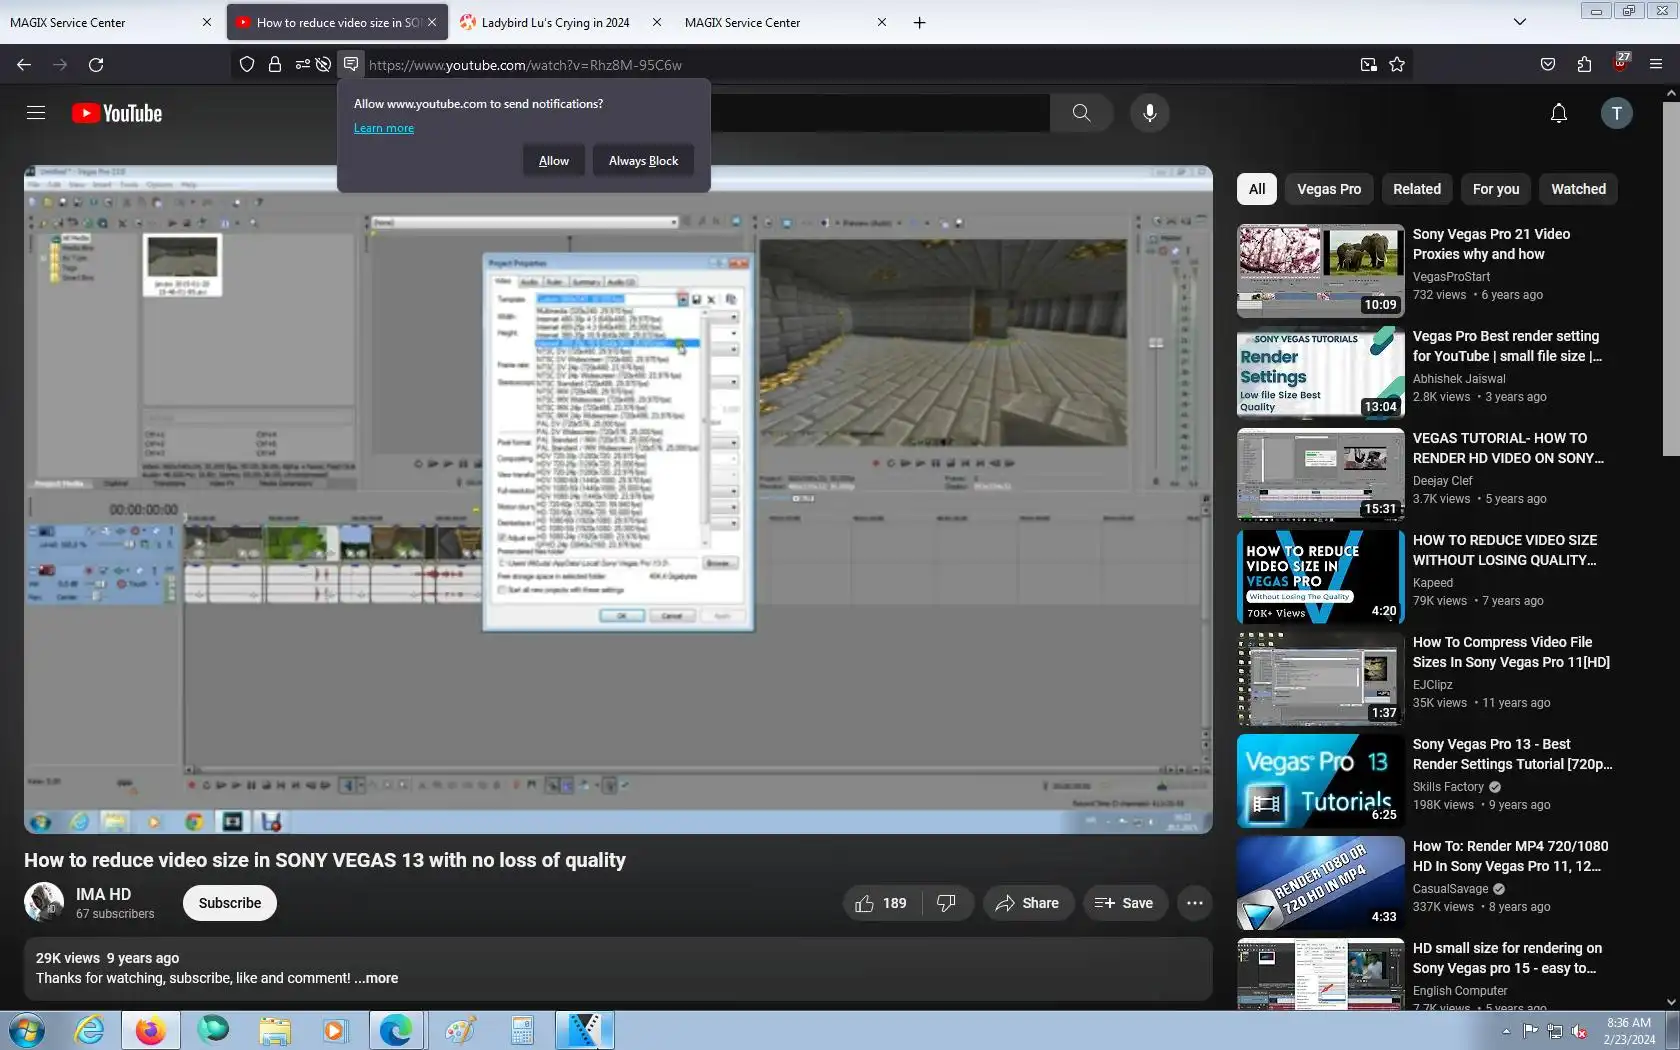Open the volume control in system tray

[x=1579, y=1031]
